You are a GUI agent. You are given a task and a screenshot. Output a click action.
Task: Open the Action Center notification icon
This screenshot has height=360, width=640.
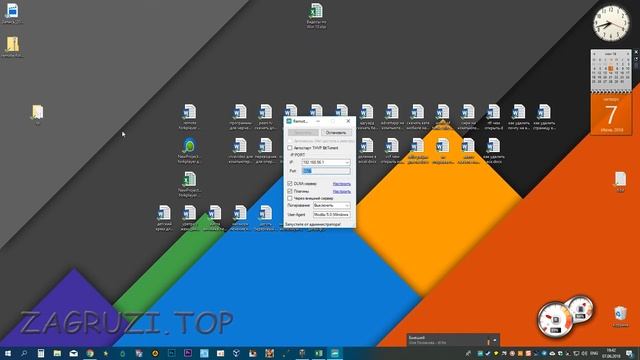coord(629,353)
